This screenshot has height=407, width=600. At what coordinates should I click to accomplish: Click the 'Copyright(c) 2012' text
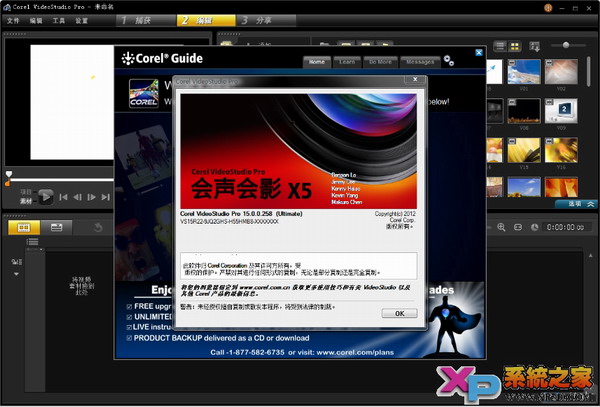click(395, 214)
